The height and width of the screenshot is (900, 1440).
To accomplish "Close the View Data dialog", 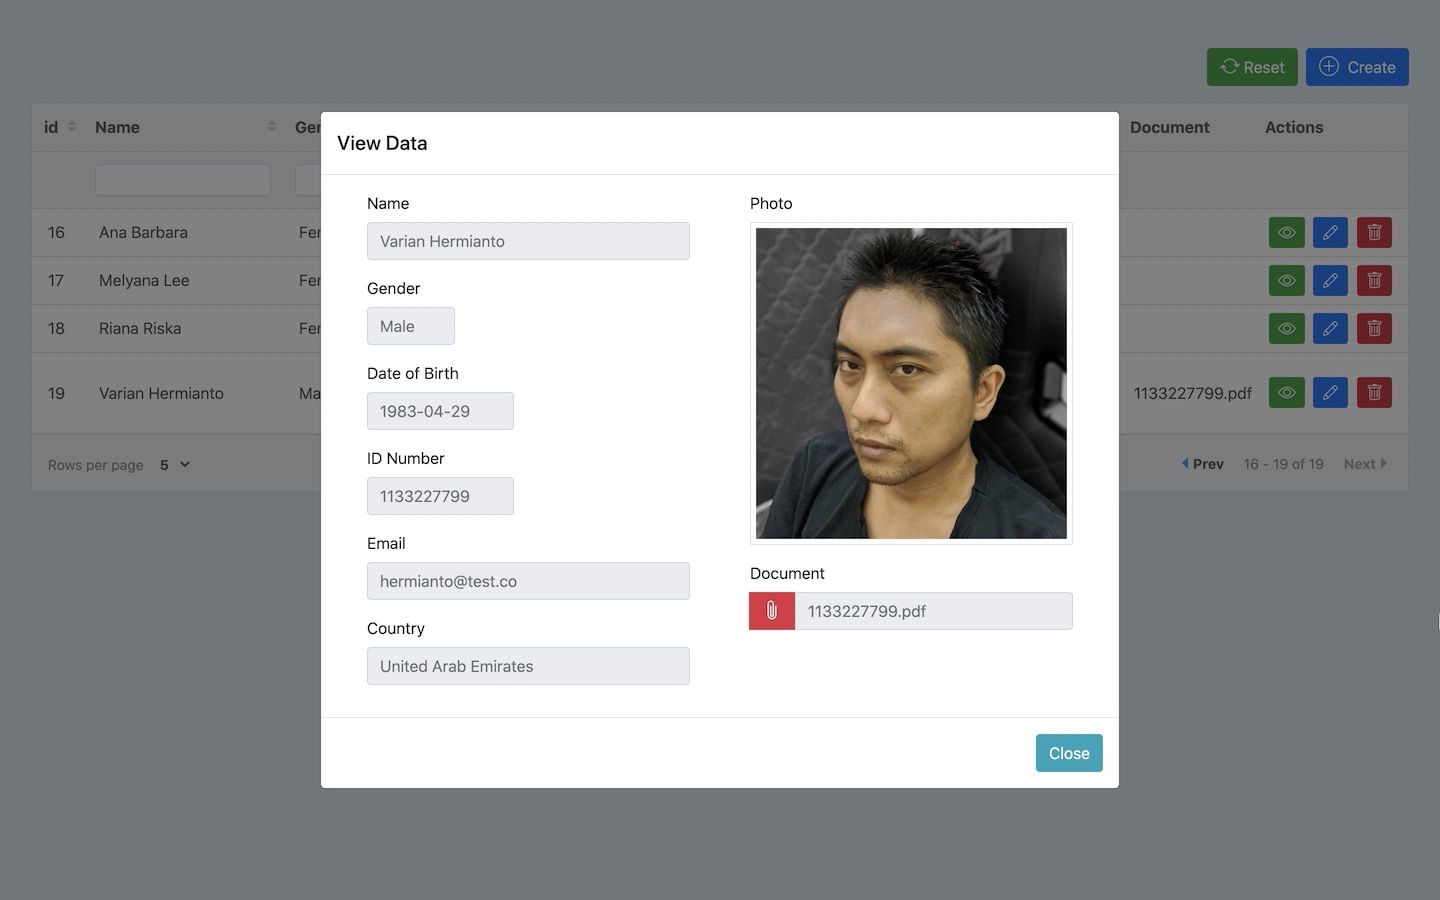I will point(1068,753).
